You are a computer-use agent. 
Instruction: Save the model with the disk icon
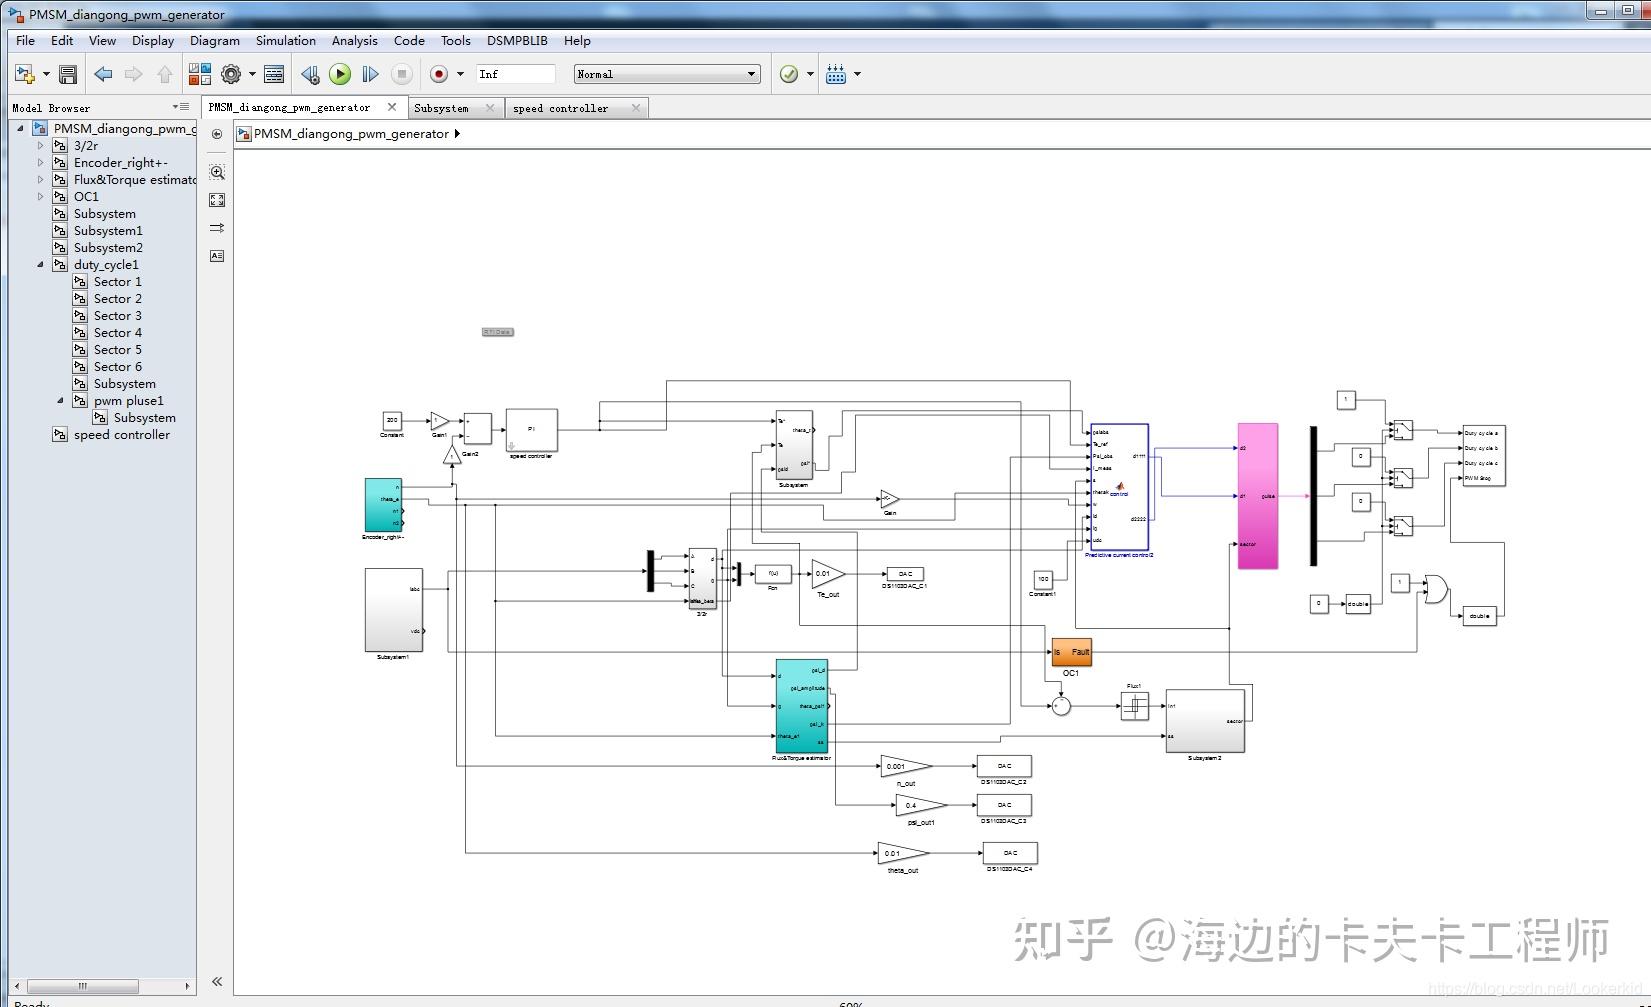67,73
